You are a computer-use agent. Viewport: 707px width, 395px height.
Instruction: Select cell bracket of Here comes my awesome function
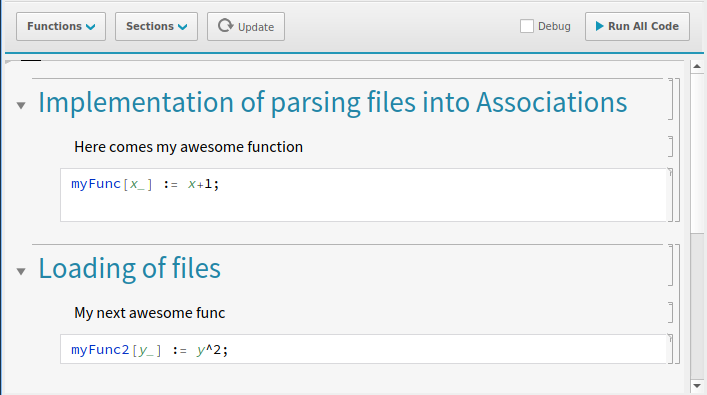coord(670,147)
